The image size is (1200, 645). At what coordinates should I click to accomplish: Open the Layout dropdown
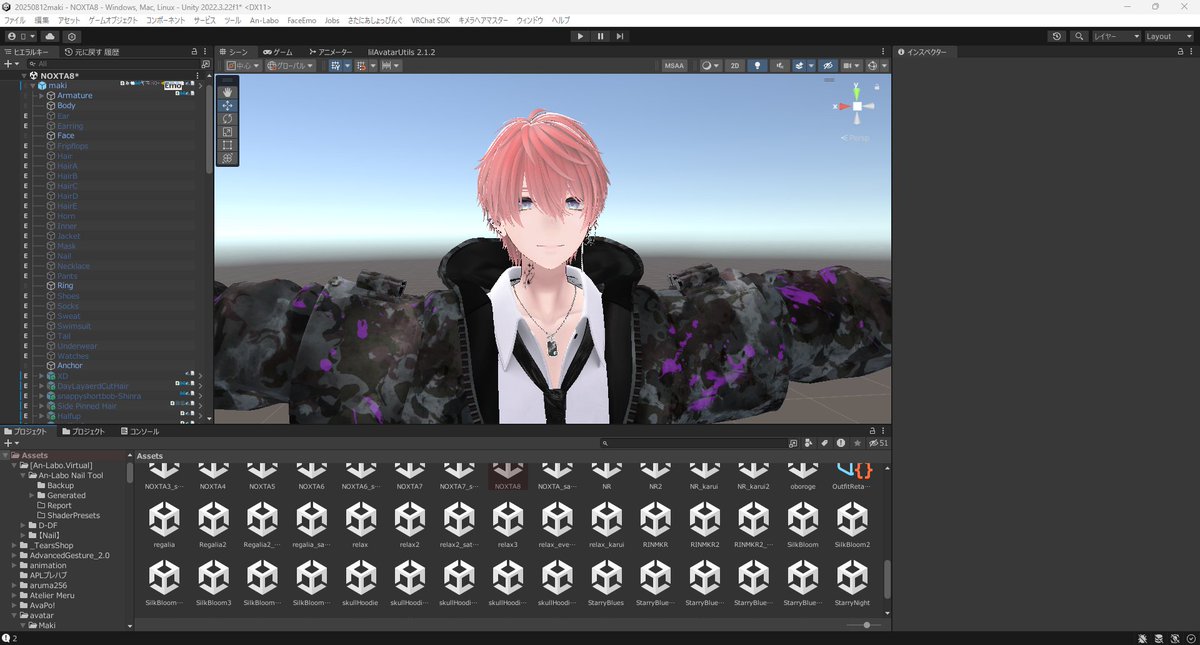point(1168,36)
